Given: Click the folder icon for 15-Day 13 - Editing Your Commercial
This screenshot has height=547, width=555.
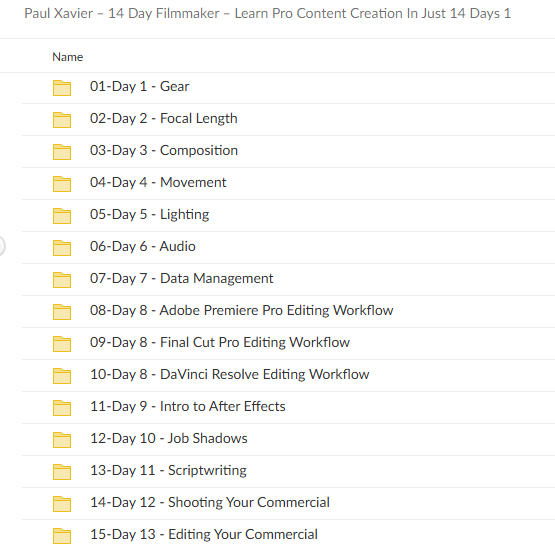Looking at the screenshot, I should point(62,535).
